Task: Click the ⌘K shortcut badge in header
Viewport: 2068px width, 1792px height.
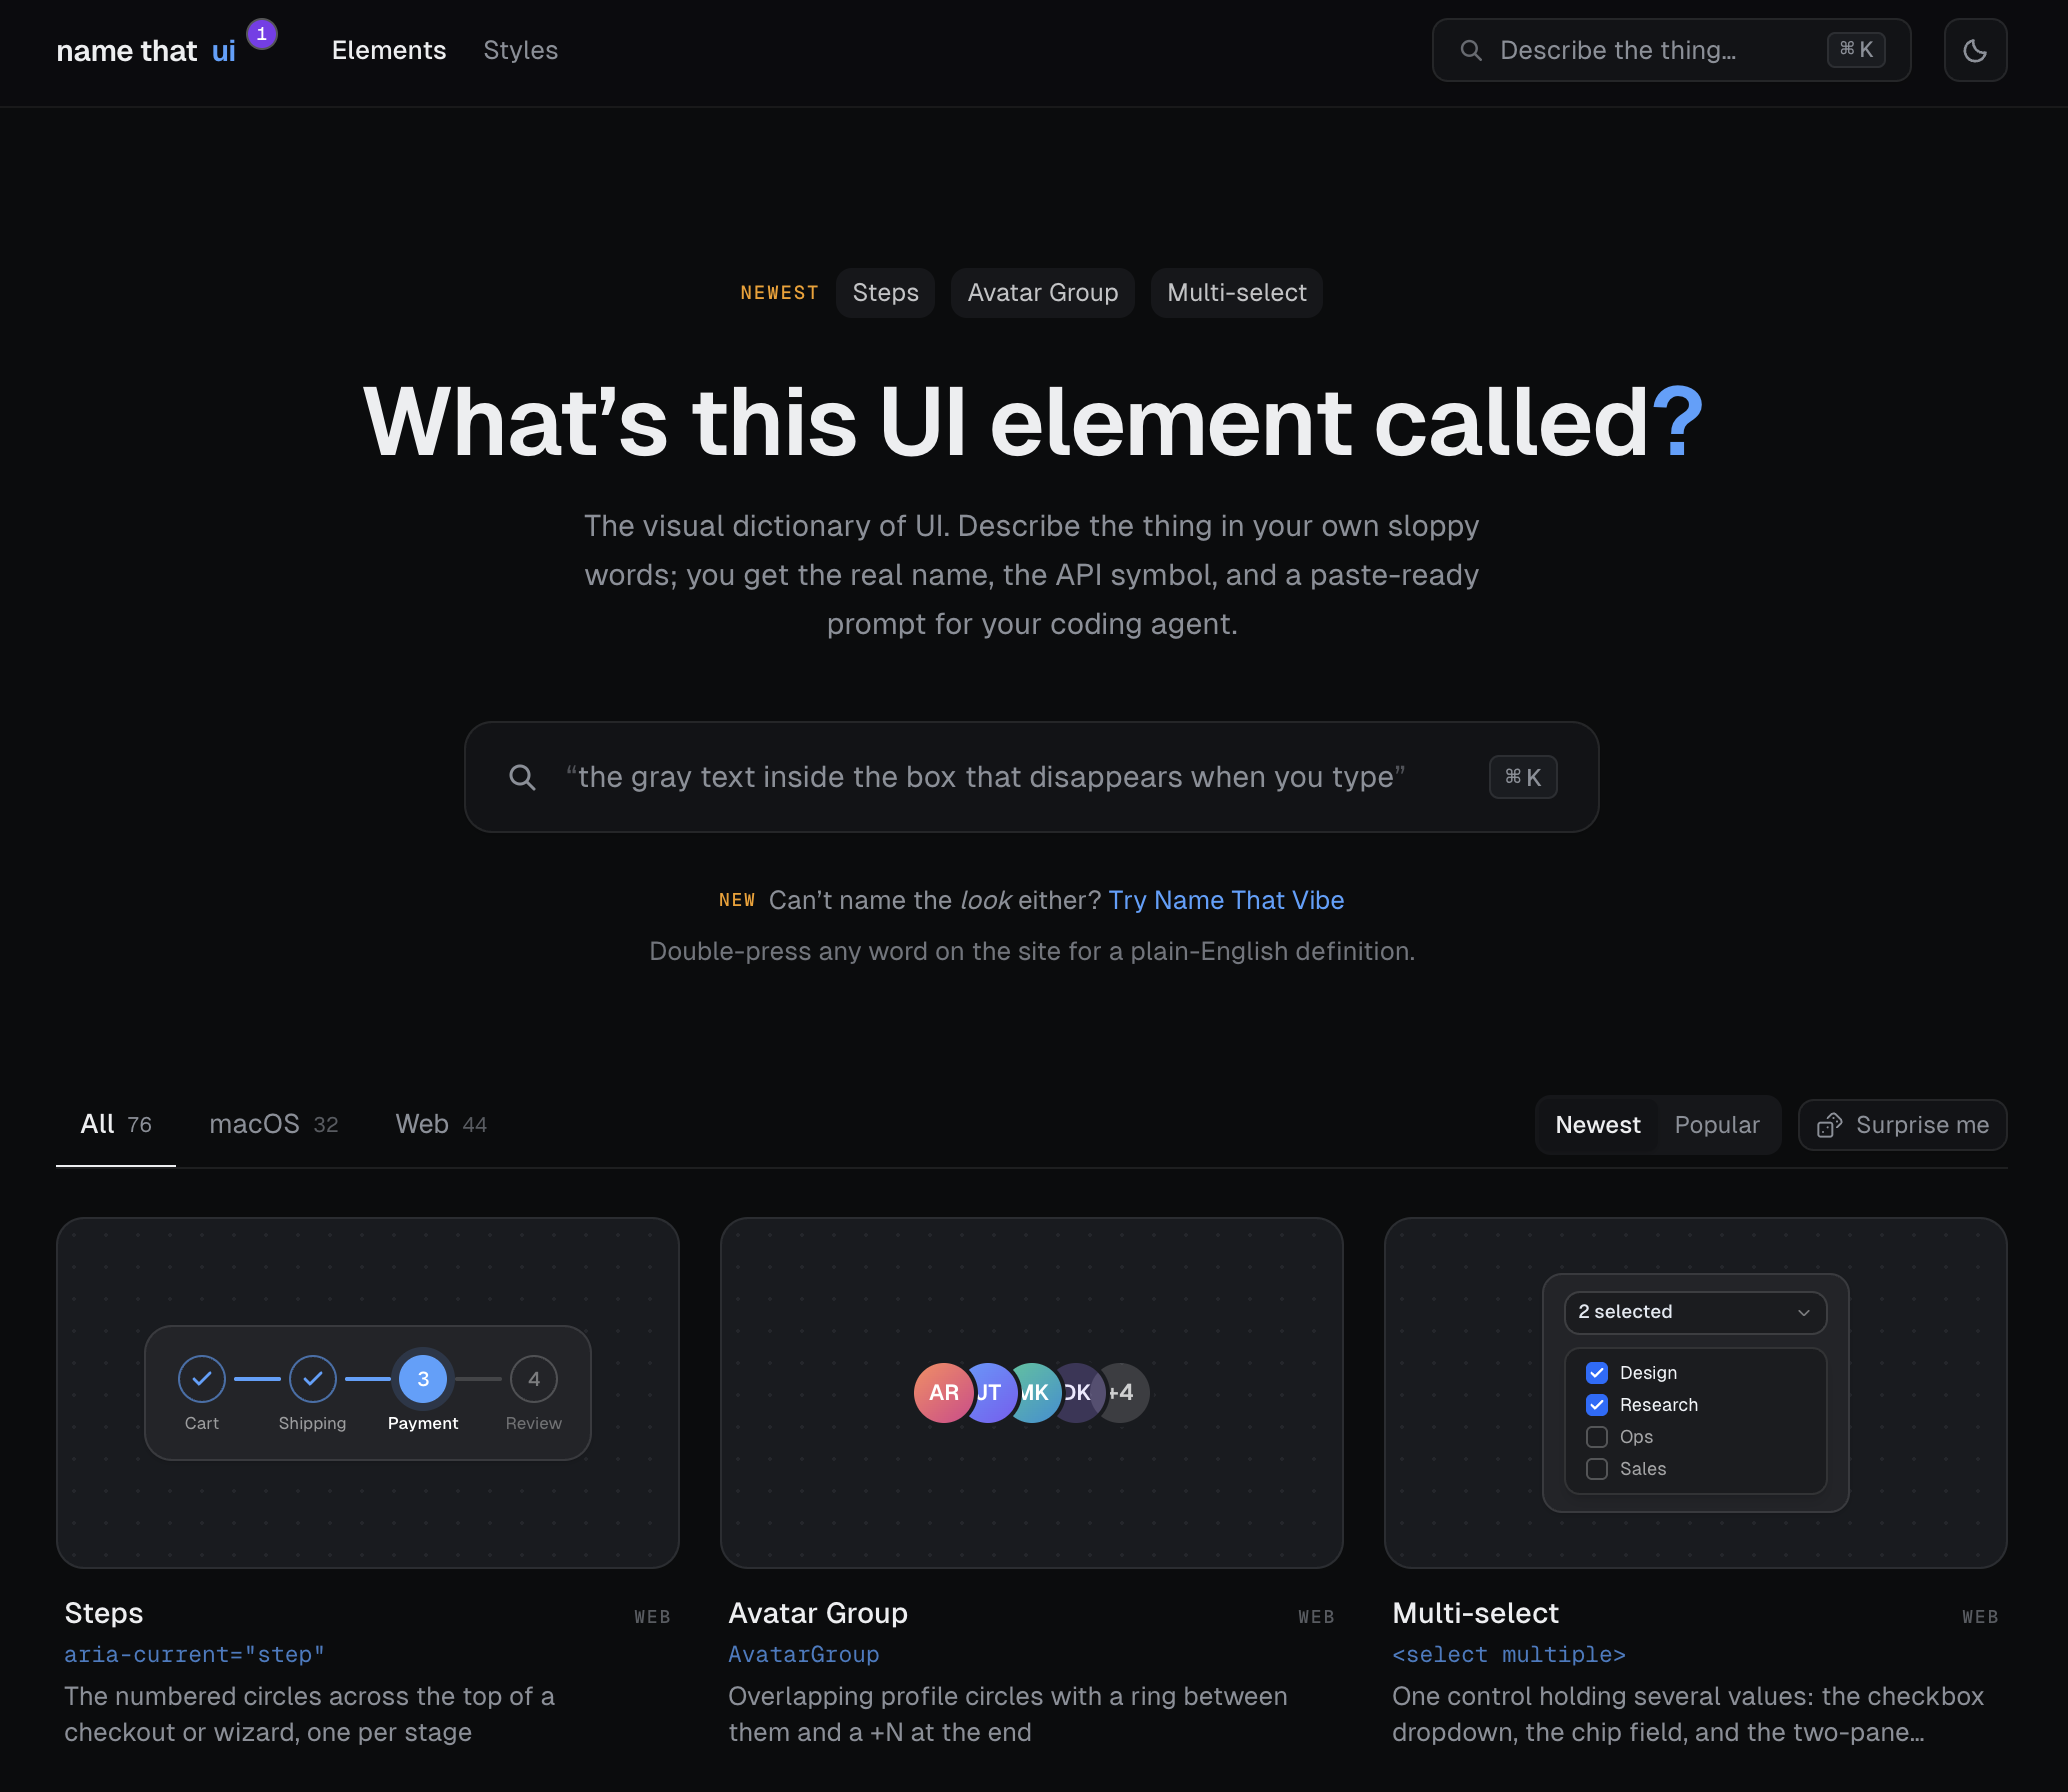Action: tap(1856, 50)
